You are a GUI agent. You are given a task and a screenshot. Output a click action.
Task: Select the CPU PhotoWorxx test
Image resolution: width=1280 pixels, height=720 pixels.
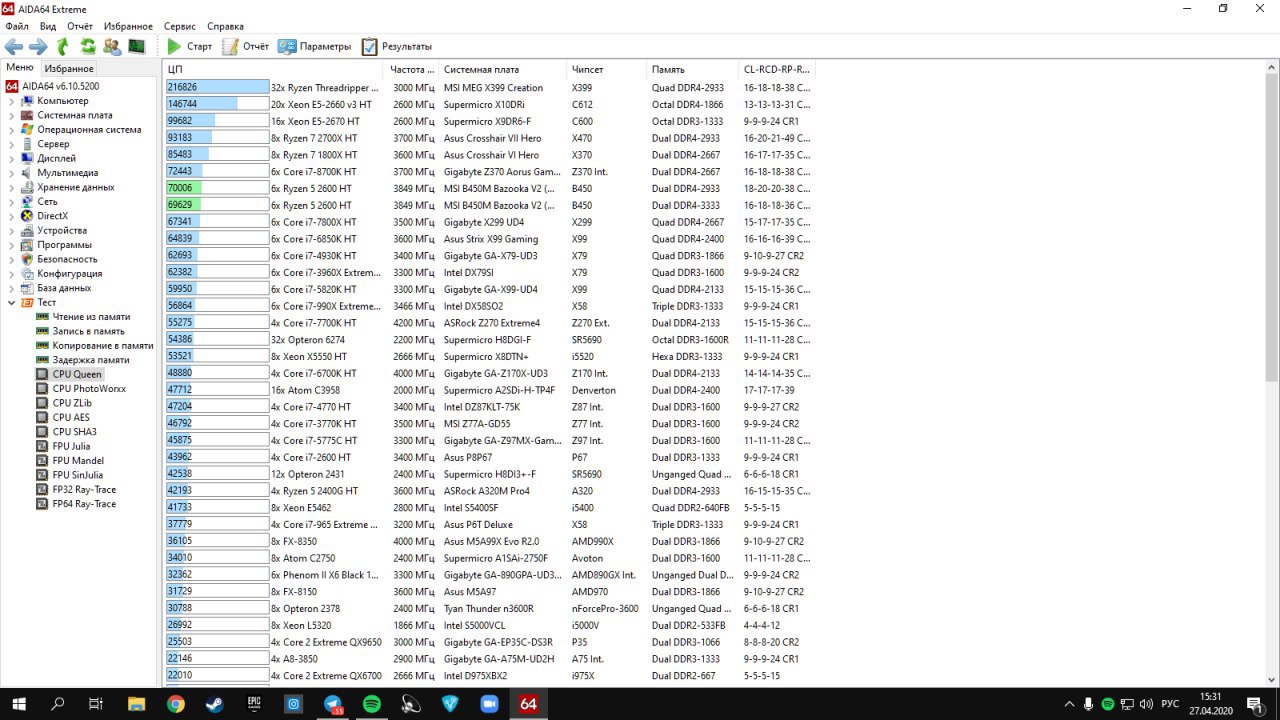[x=89, y=389]
